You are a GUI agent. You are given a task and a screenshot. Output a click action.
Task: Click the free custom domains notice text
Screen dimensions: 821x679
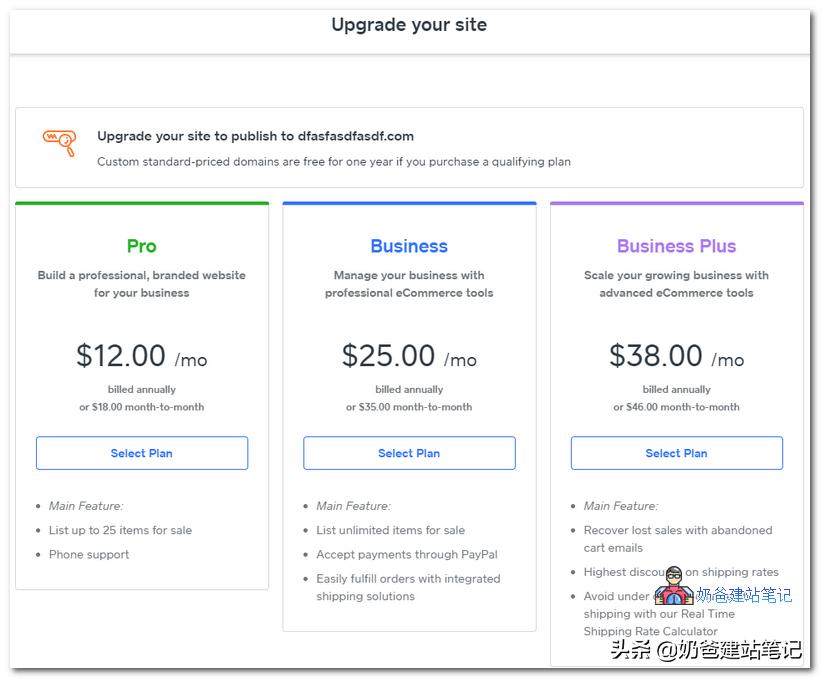334,161
